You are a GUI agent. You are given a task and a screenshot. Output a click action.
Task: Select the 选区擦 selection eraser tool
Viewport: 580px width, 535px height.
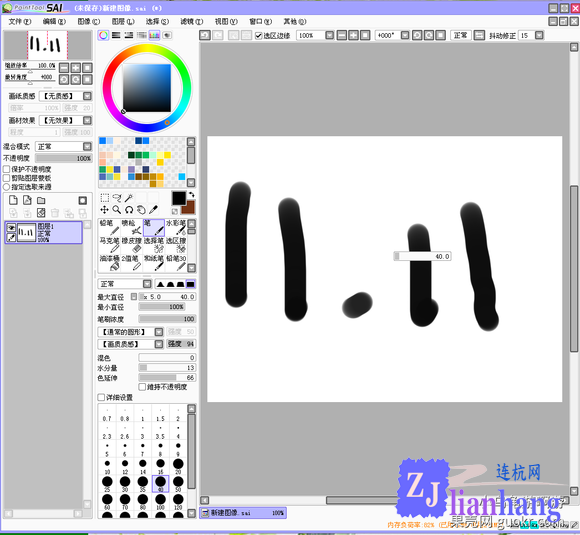(x=176, y=245)
